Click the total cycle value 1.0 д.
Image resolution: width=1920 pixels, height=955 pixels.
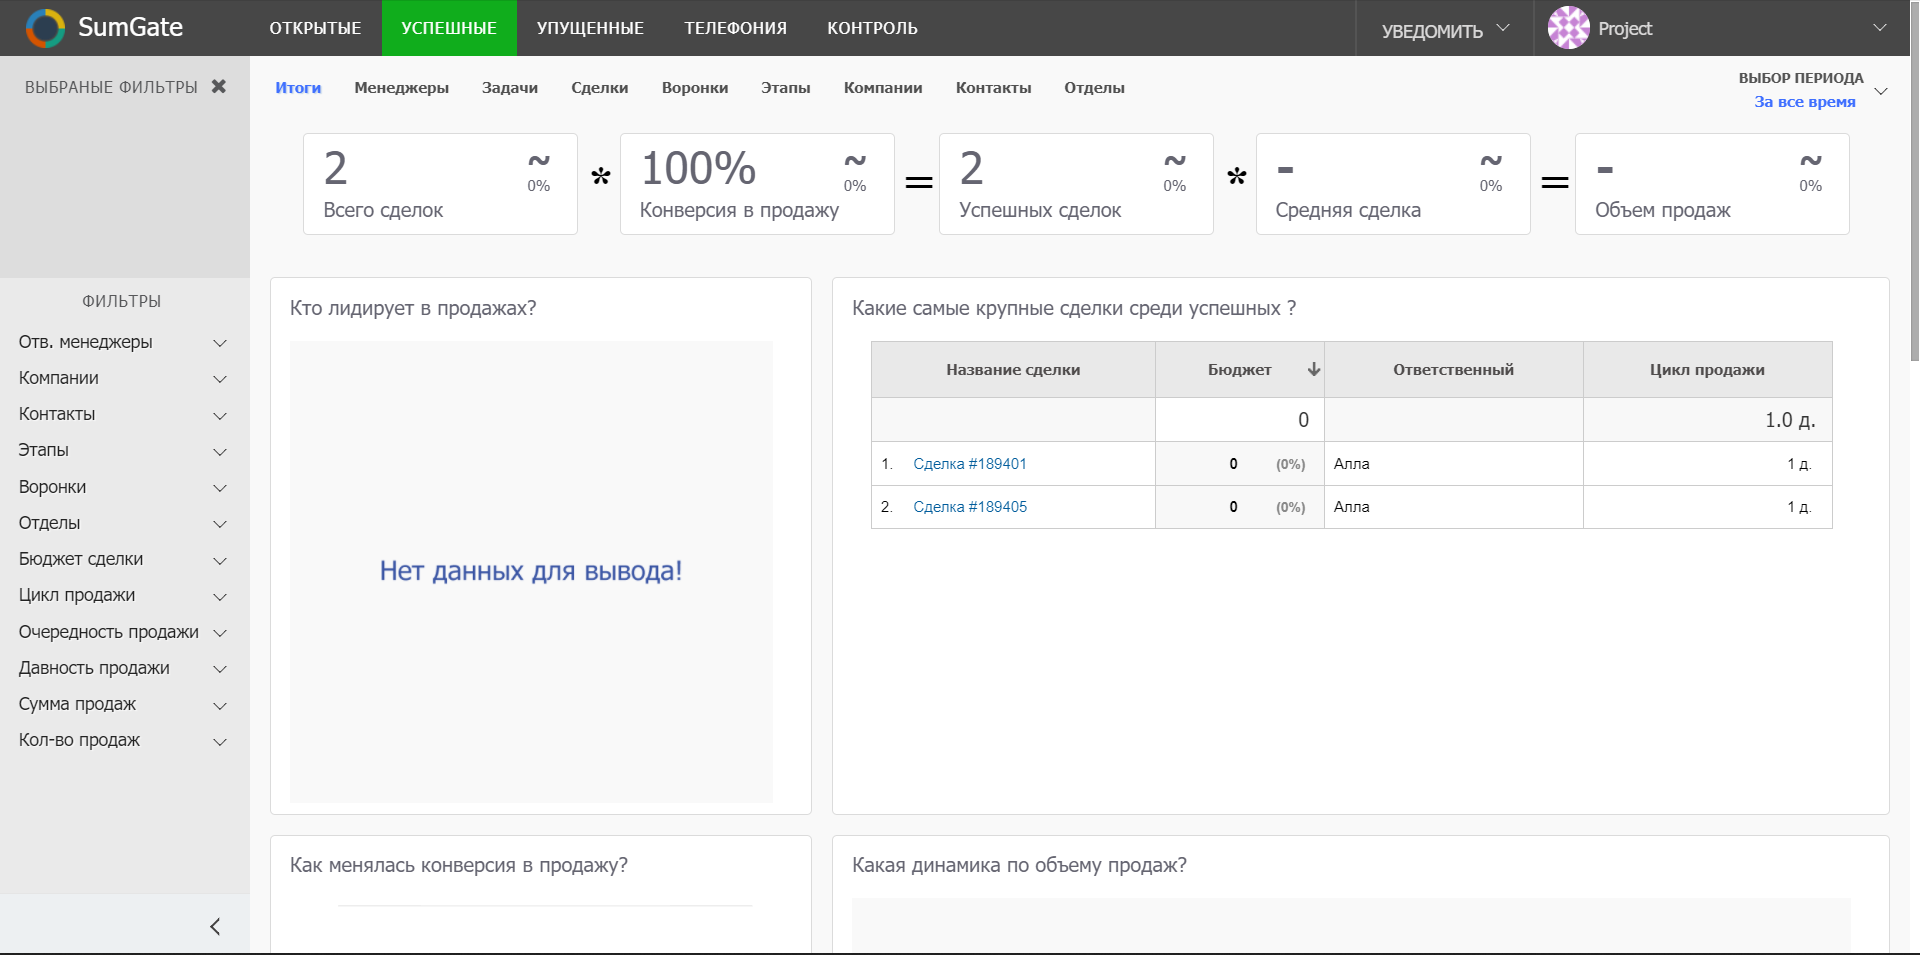[x=1790, y=420]
